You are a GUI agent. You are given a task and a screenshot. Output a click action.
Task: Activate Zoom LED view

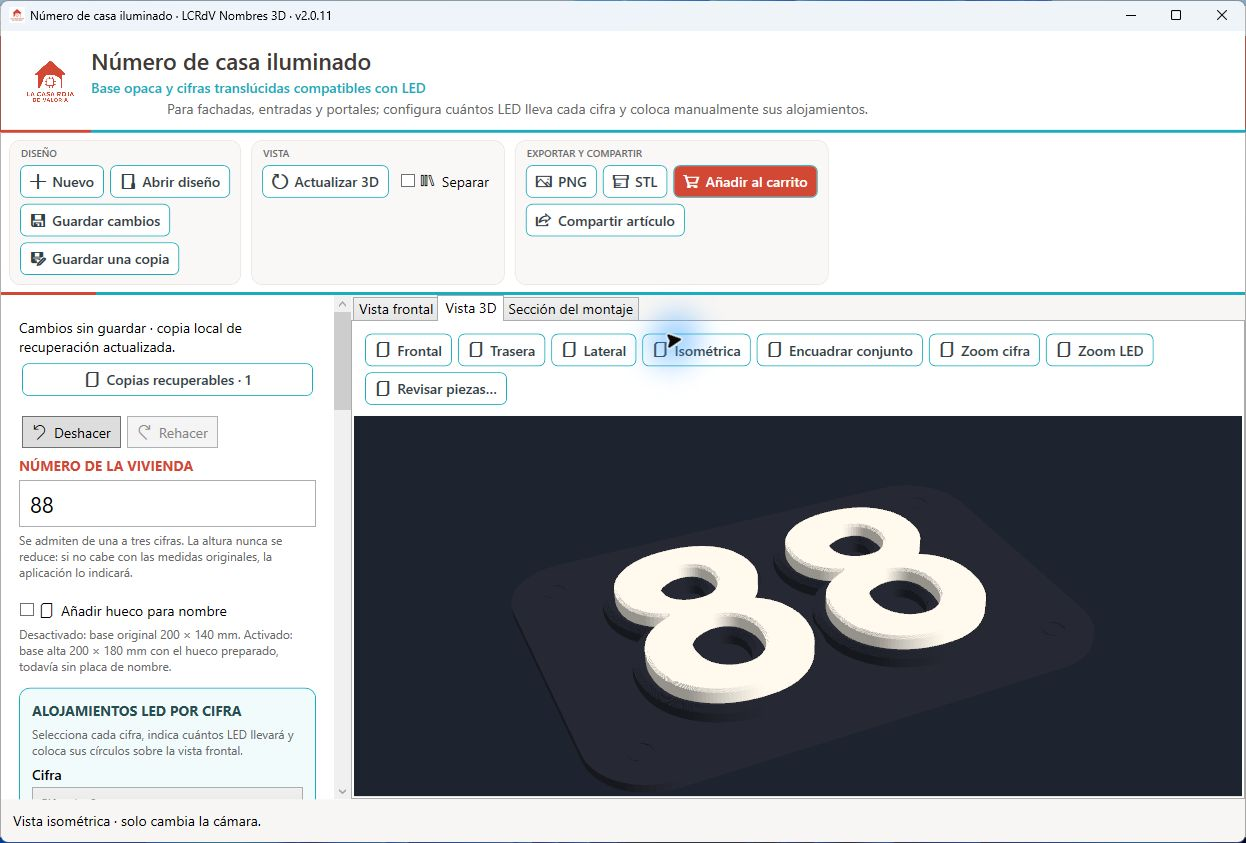[x=1099, y=351]
